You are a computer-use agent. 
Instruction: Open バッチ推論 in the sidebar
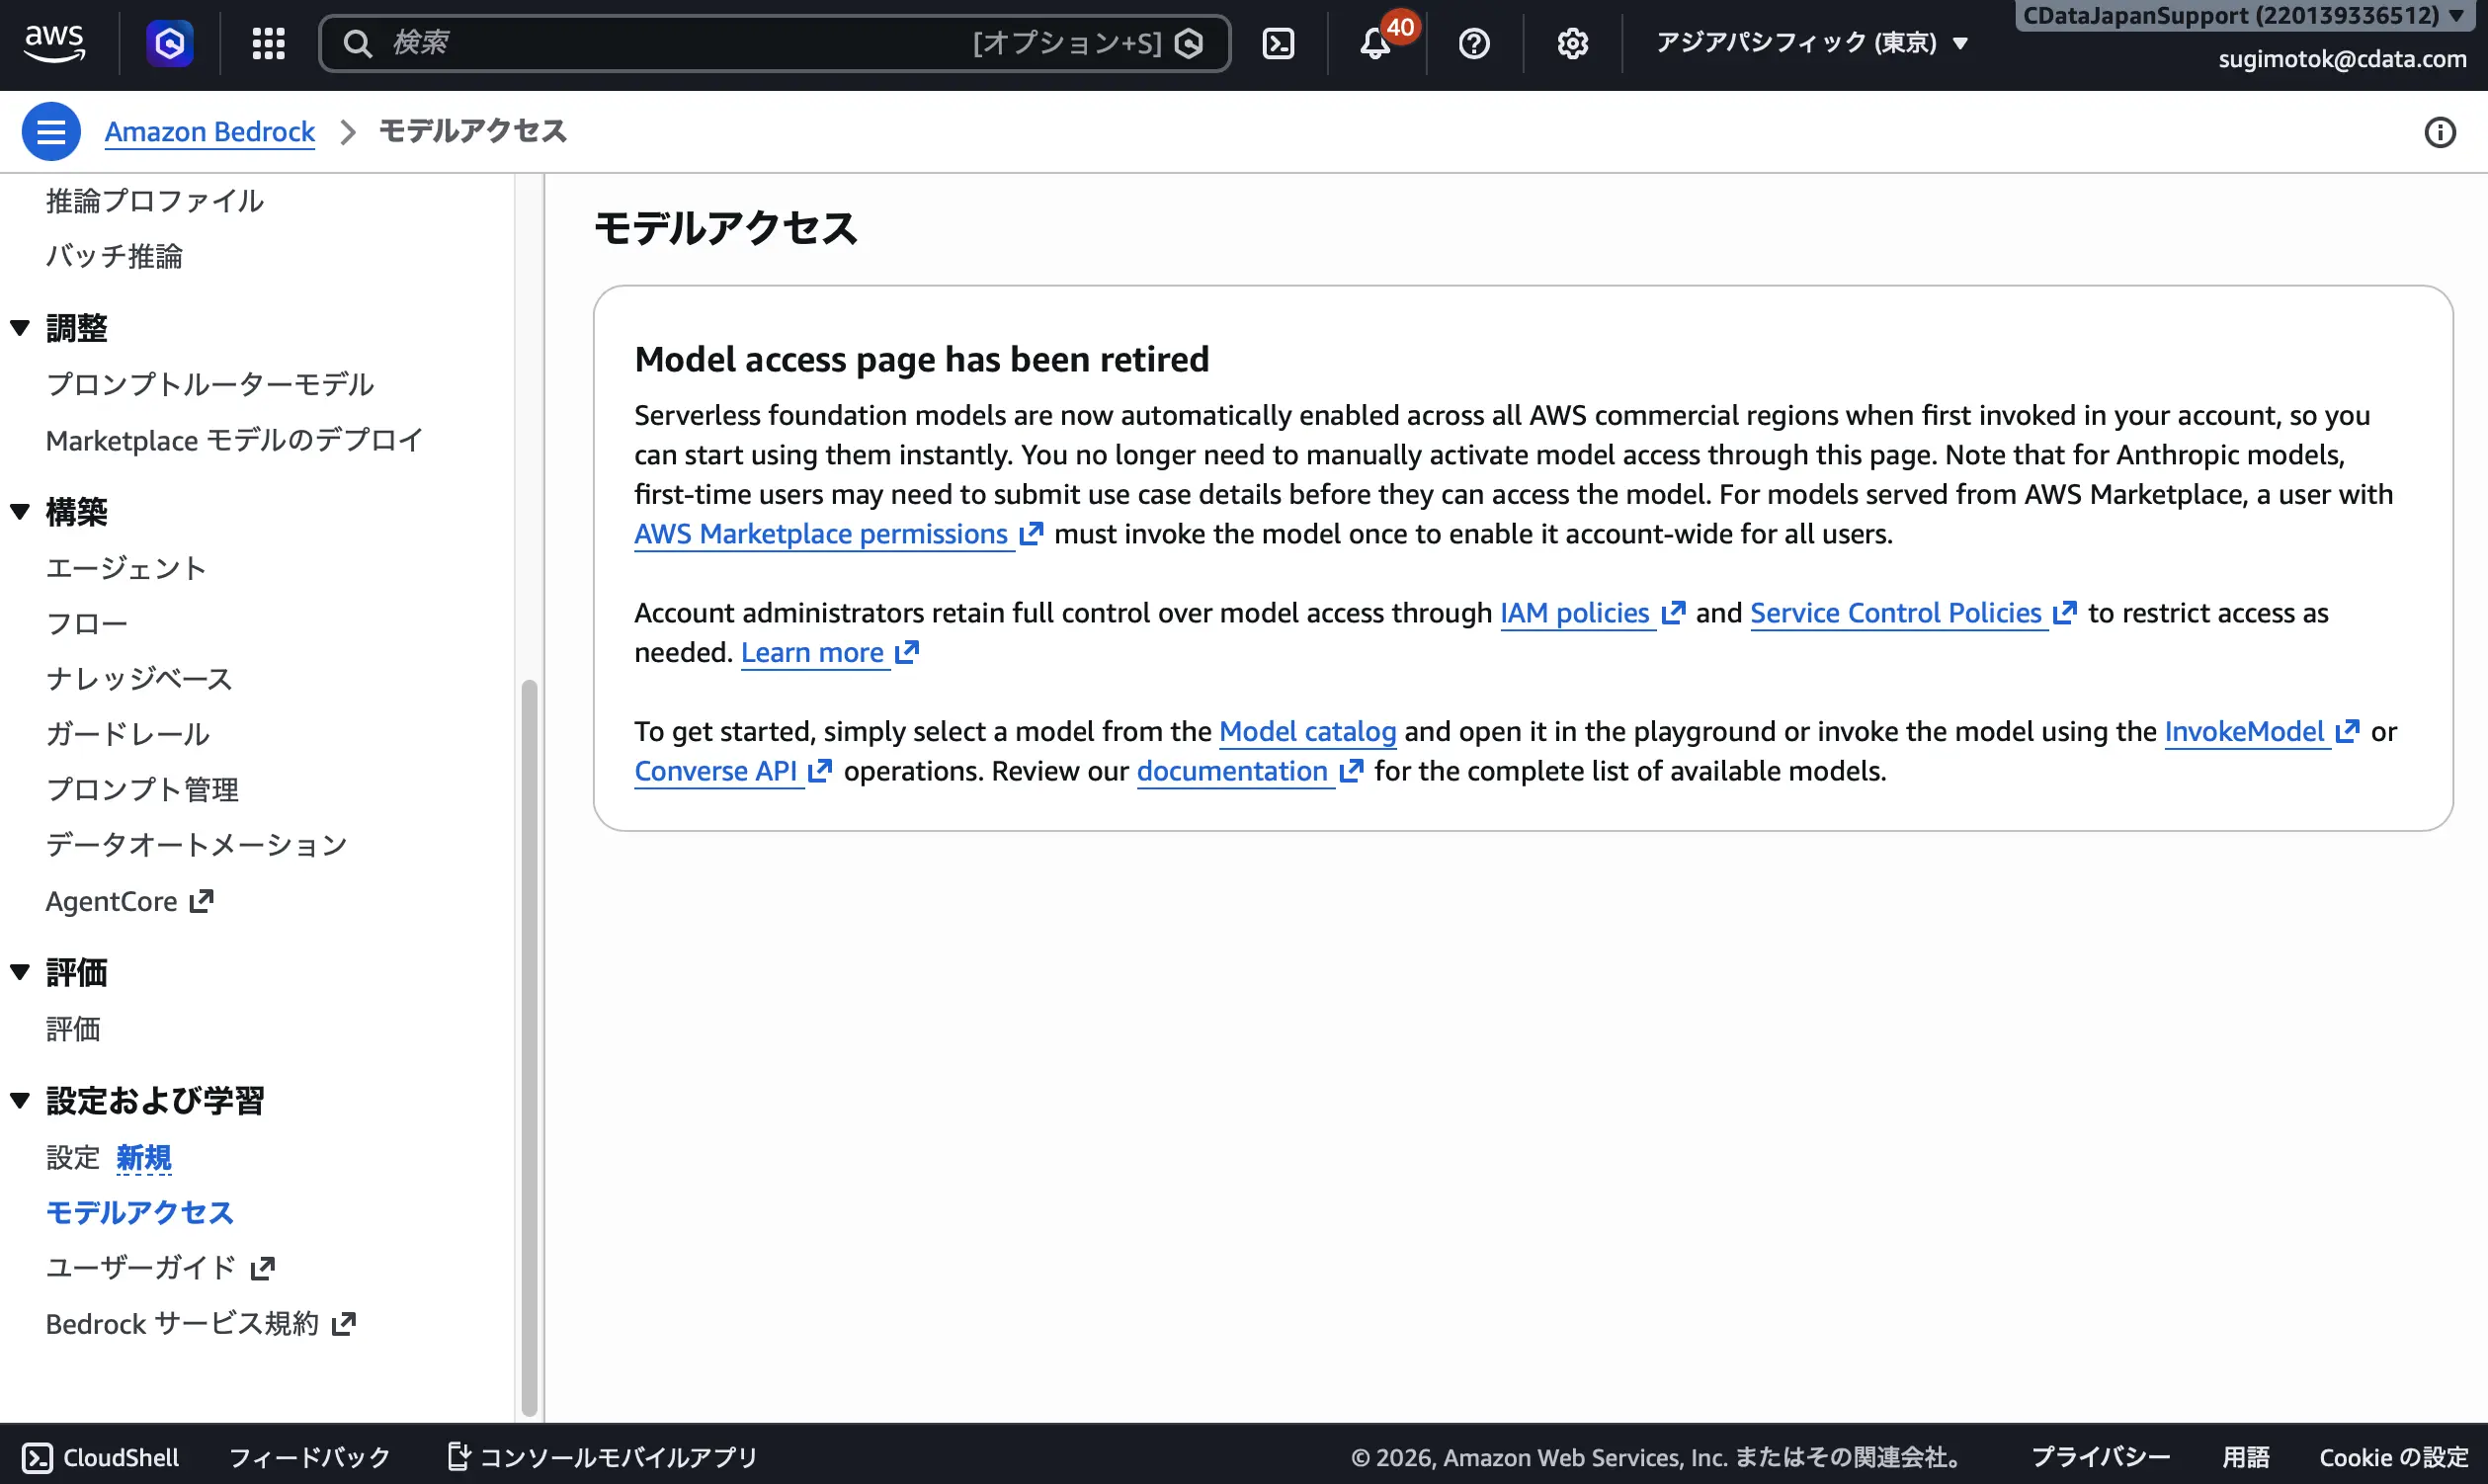pos(114,256)
